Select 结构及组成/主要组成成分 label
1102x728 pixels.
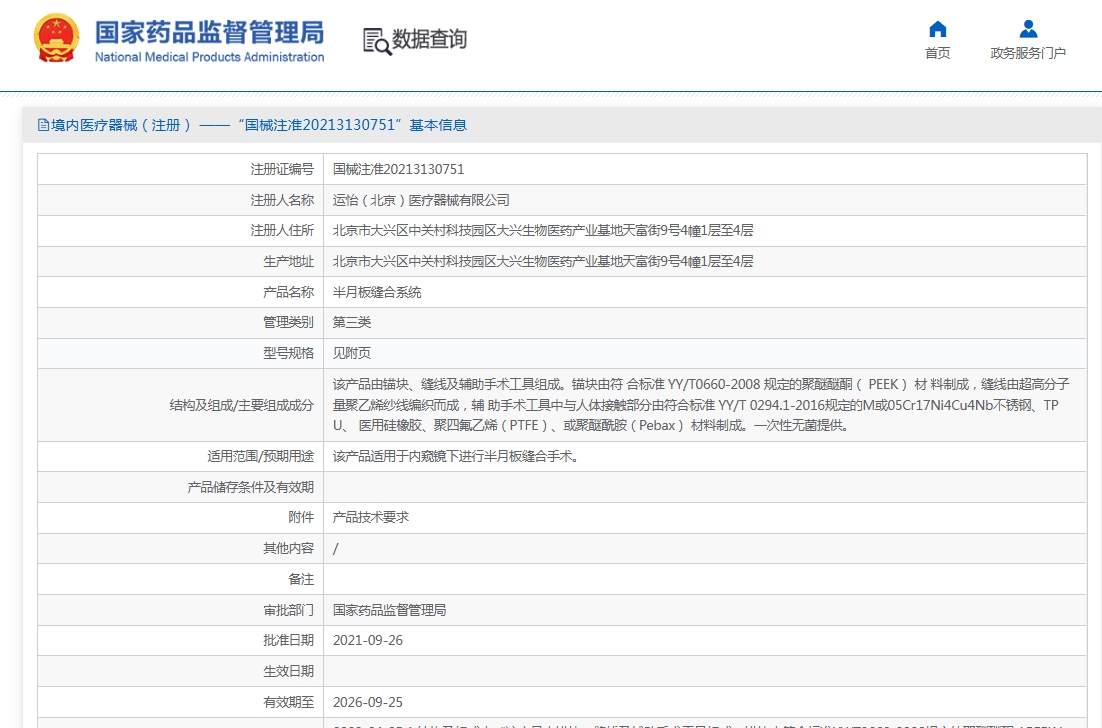tap(242, 405)
